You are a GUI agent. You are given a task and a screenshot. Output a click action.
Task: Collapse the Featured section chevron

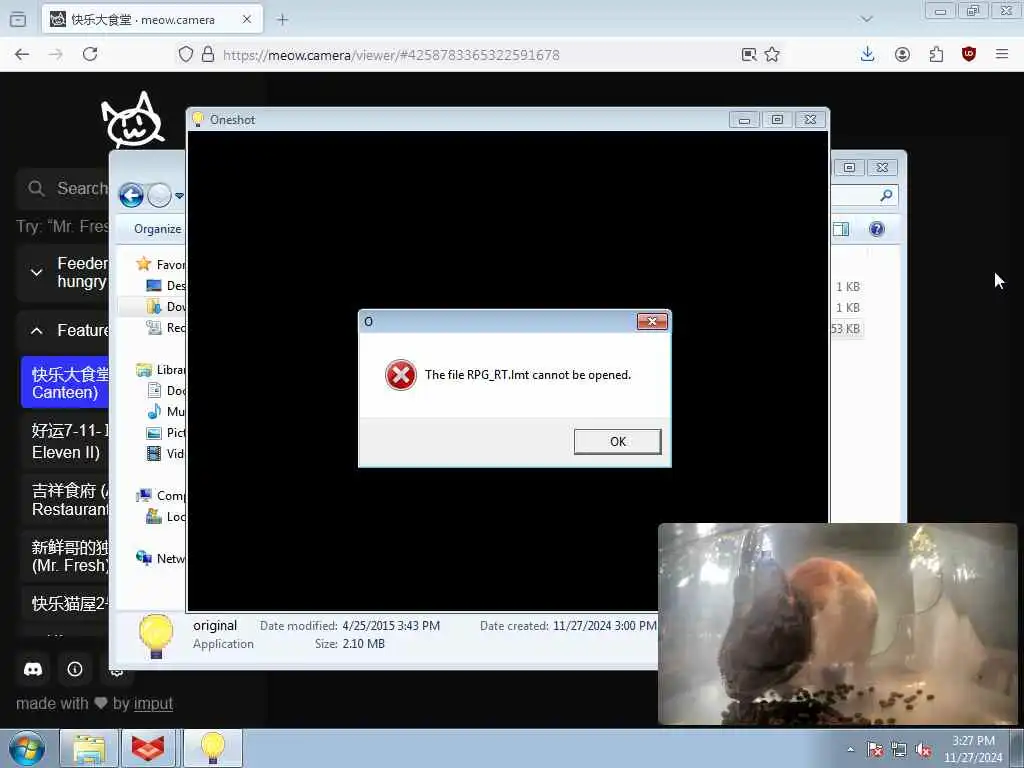[37, 330]
